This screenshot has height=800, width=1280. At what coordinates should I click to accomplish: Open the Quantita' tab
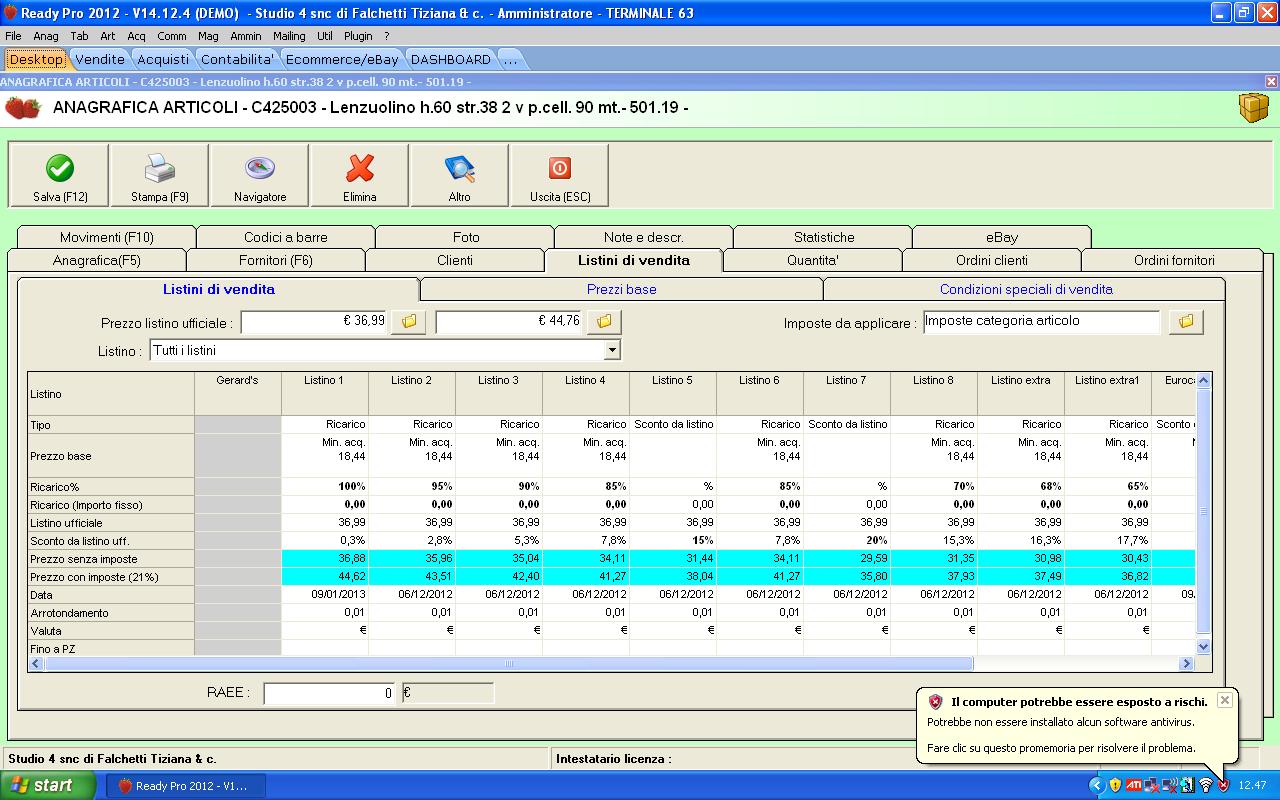[813, 260]
